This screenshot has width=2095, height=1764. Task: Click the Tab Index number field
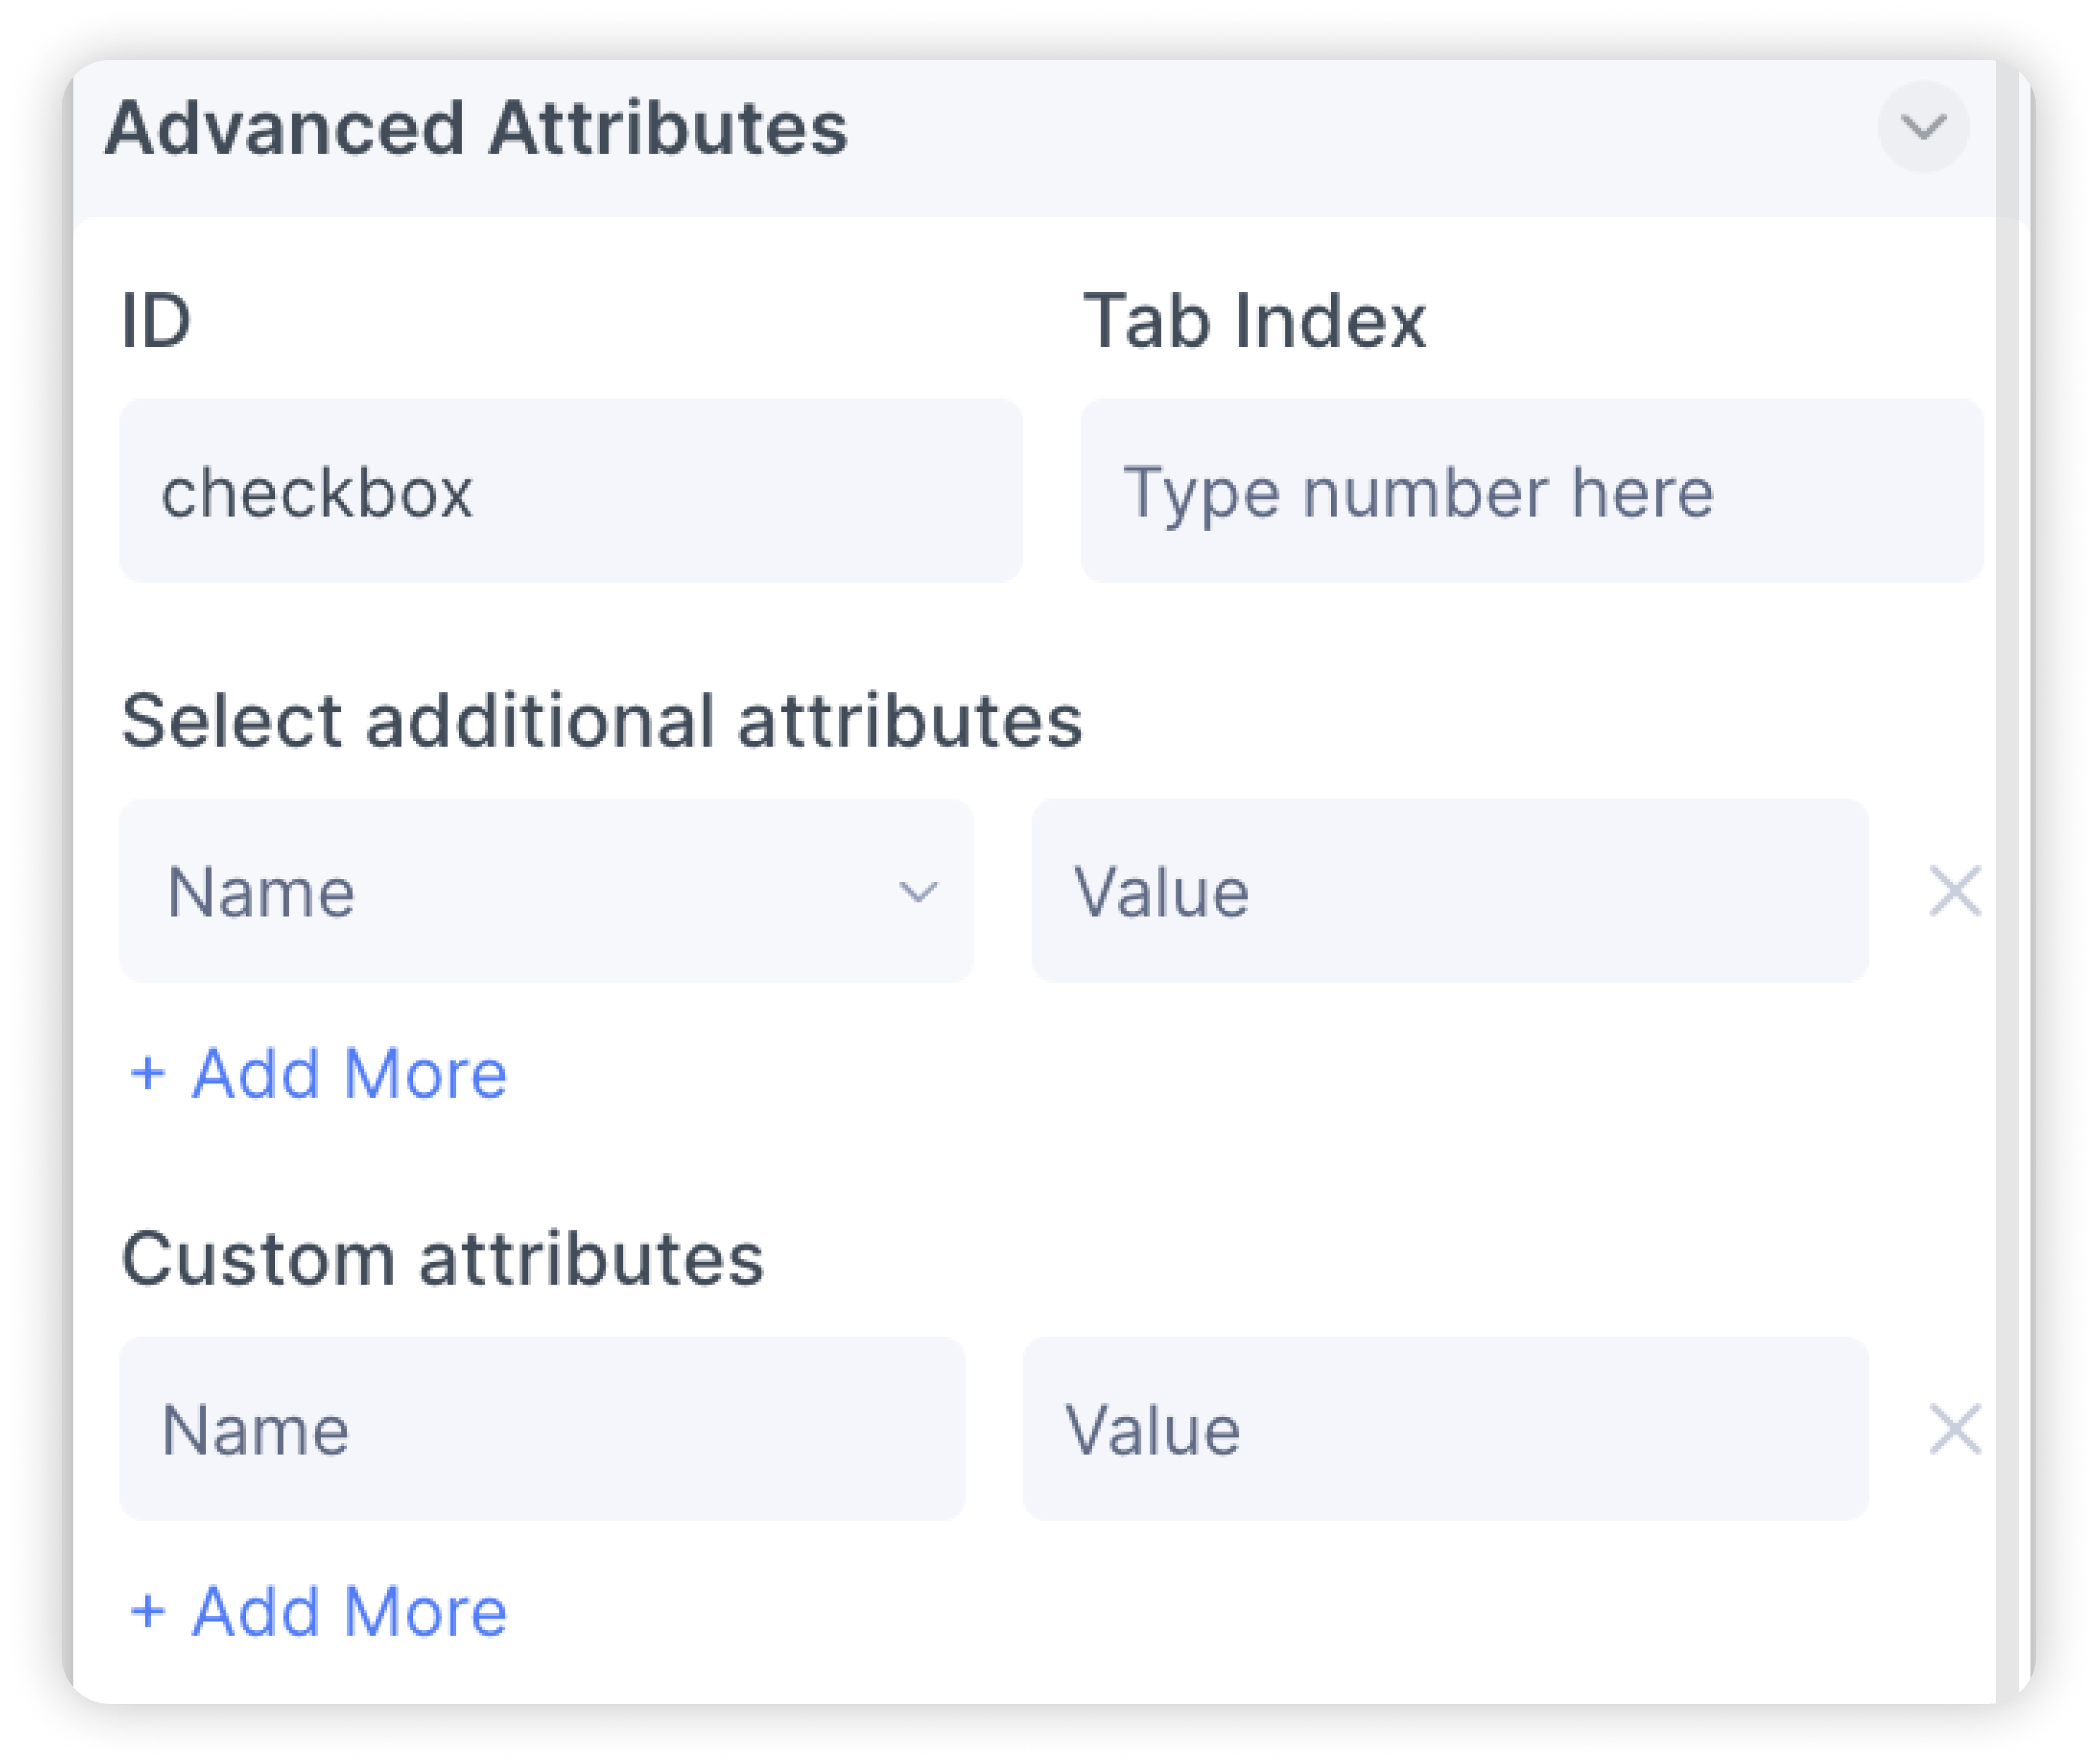tap(1531, 491)
